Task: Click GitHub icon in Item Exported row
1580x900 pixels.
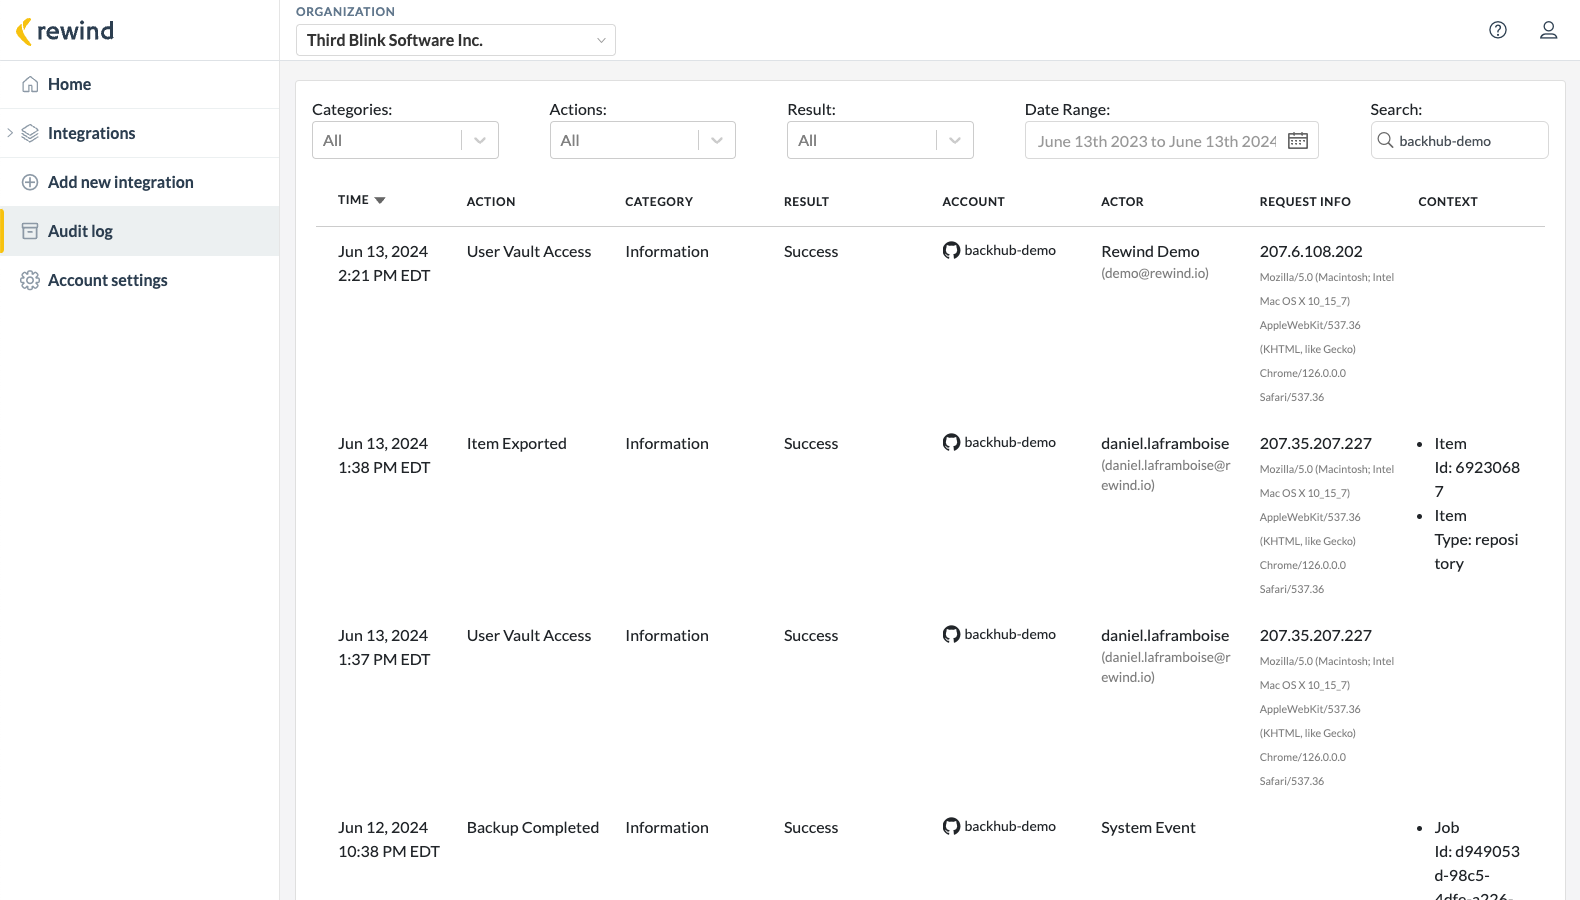Action: [x=951, y=442]
